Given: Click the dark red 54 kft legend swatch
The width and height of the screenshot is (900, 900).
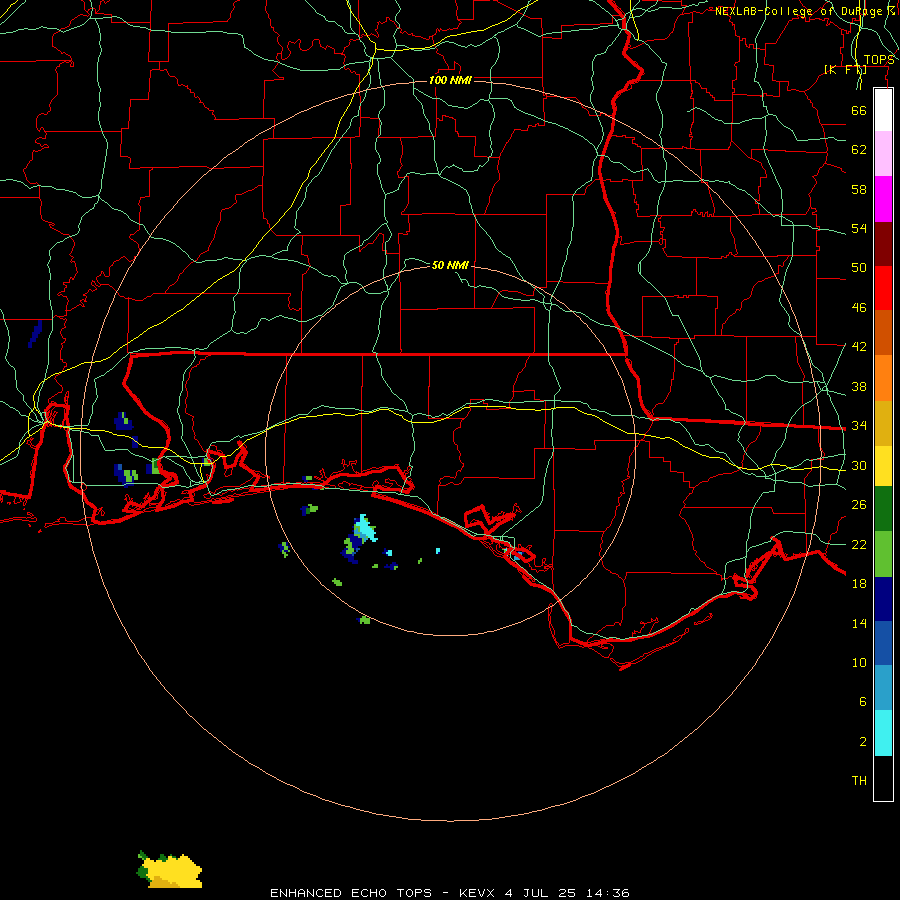Looking at the screenshot, I should (883, 244).
